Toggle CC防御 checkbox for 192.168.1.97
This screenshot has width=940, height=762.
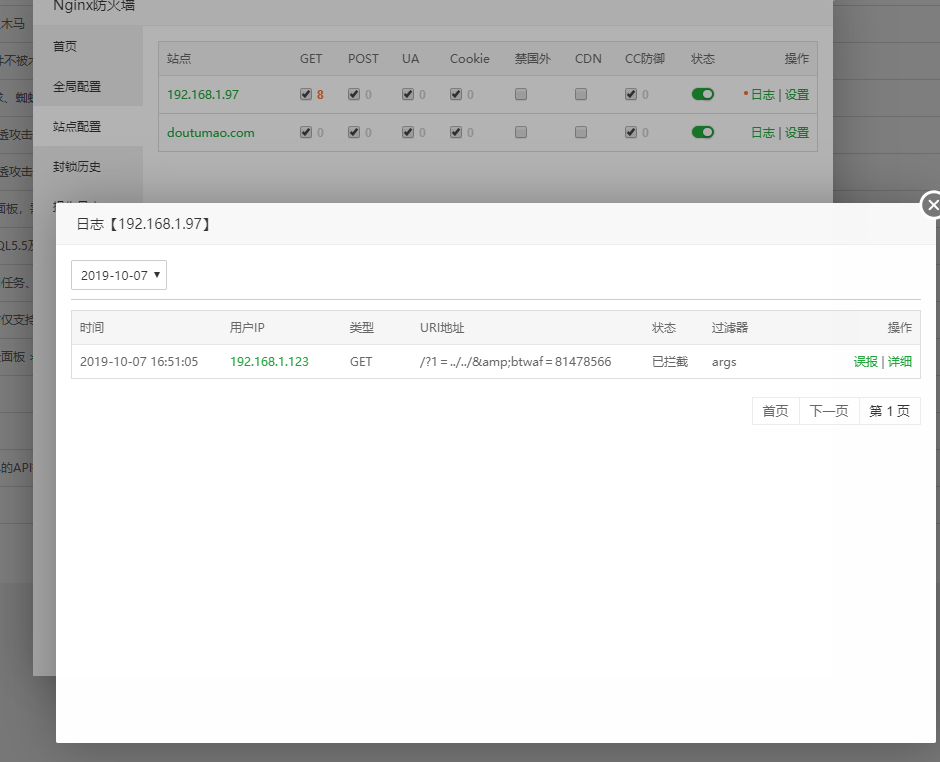631,94
